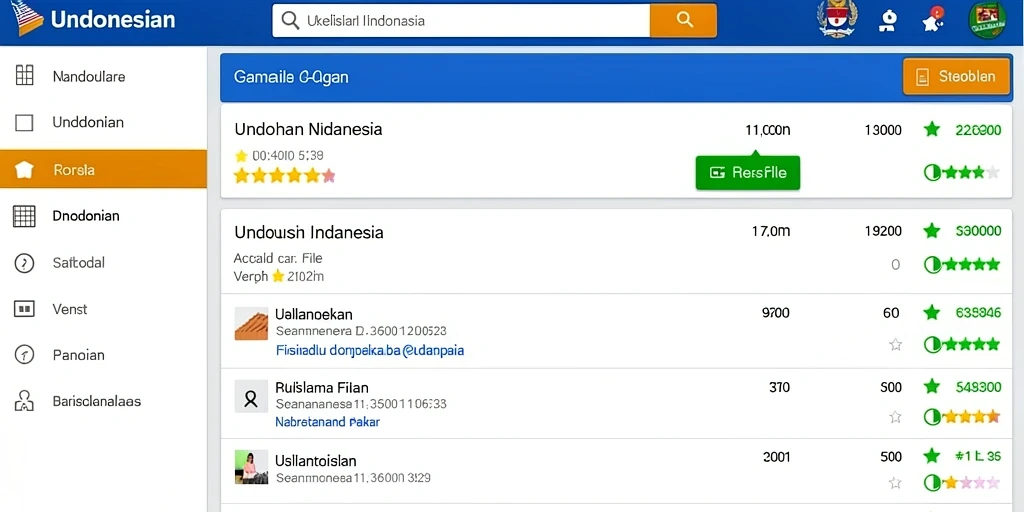
Task: Open the Undouish Indanesia entry title
Action: (309, 232)
